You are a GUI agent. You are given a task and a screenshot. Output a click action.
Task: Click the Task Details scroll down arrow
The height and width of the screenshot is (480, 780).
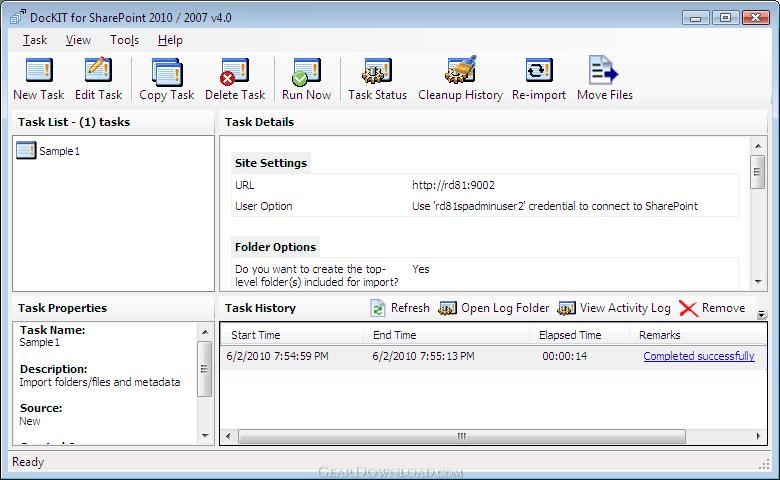(758, 282)
